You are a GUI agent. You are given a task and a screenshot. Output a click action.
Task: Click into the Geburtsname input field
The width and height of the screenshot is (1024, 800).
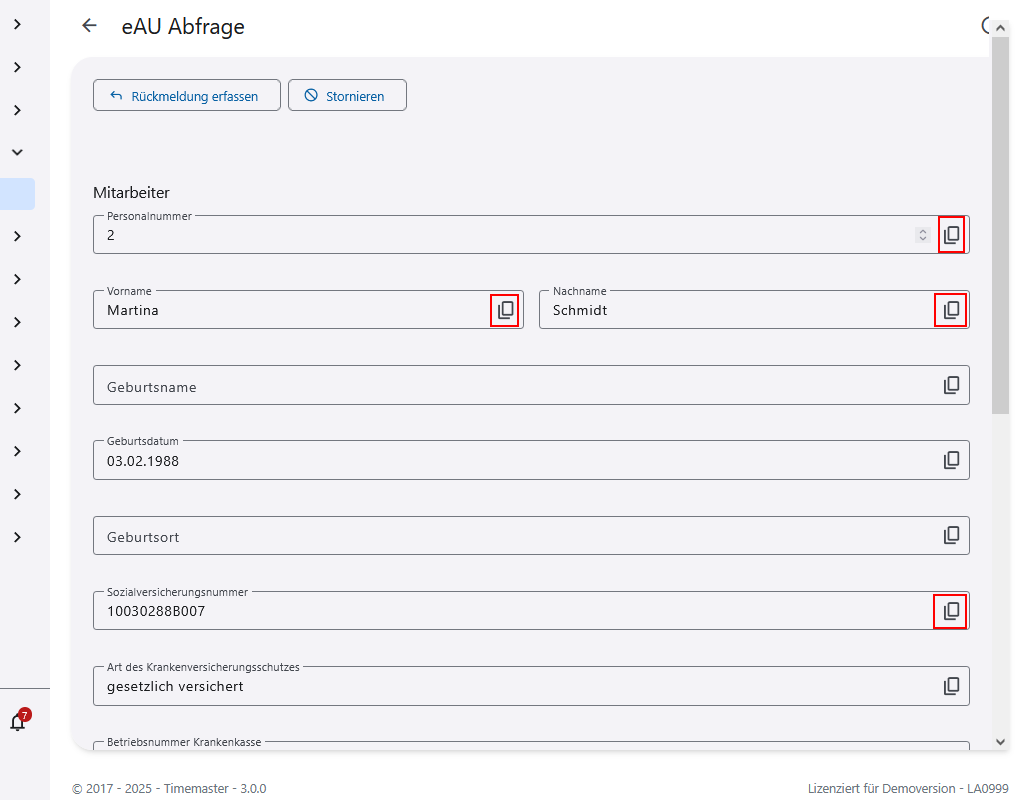(x=500, y=386)
